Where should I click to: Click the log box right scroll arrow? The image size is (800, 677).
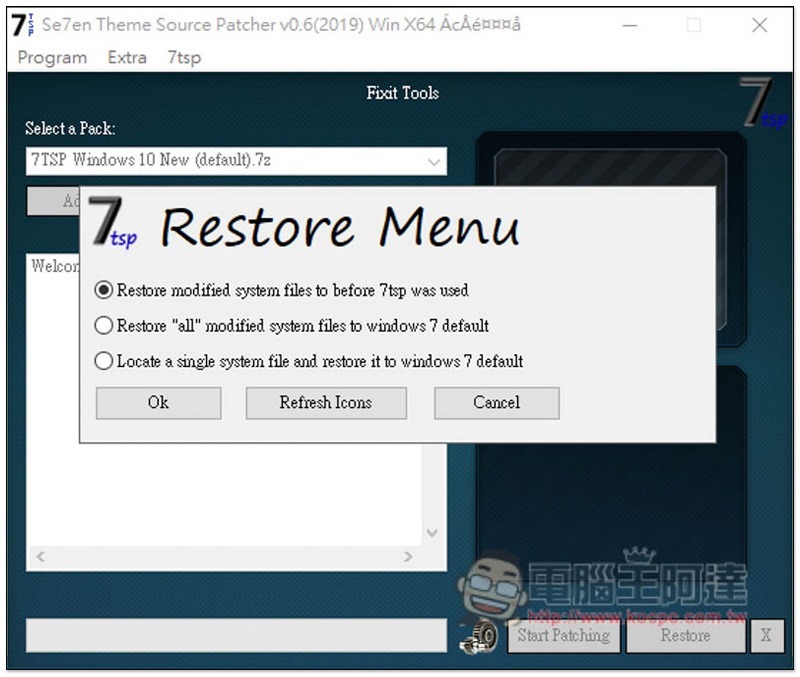click(408, 557)
